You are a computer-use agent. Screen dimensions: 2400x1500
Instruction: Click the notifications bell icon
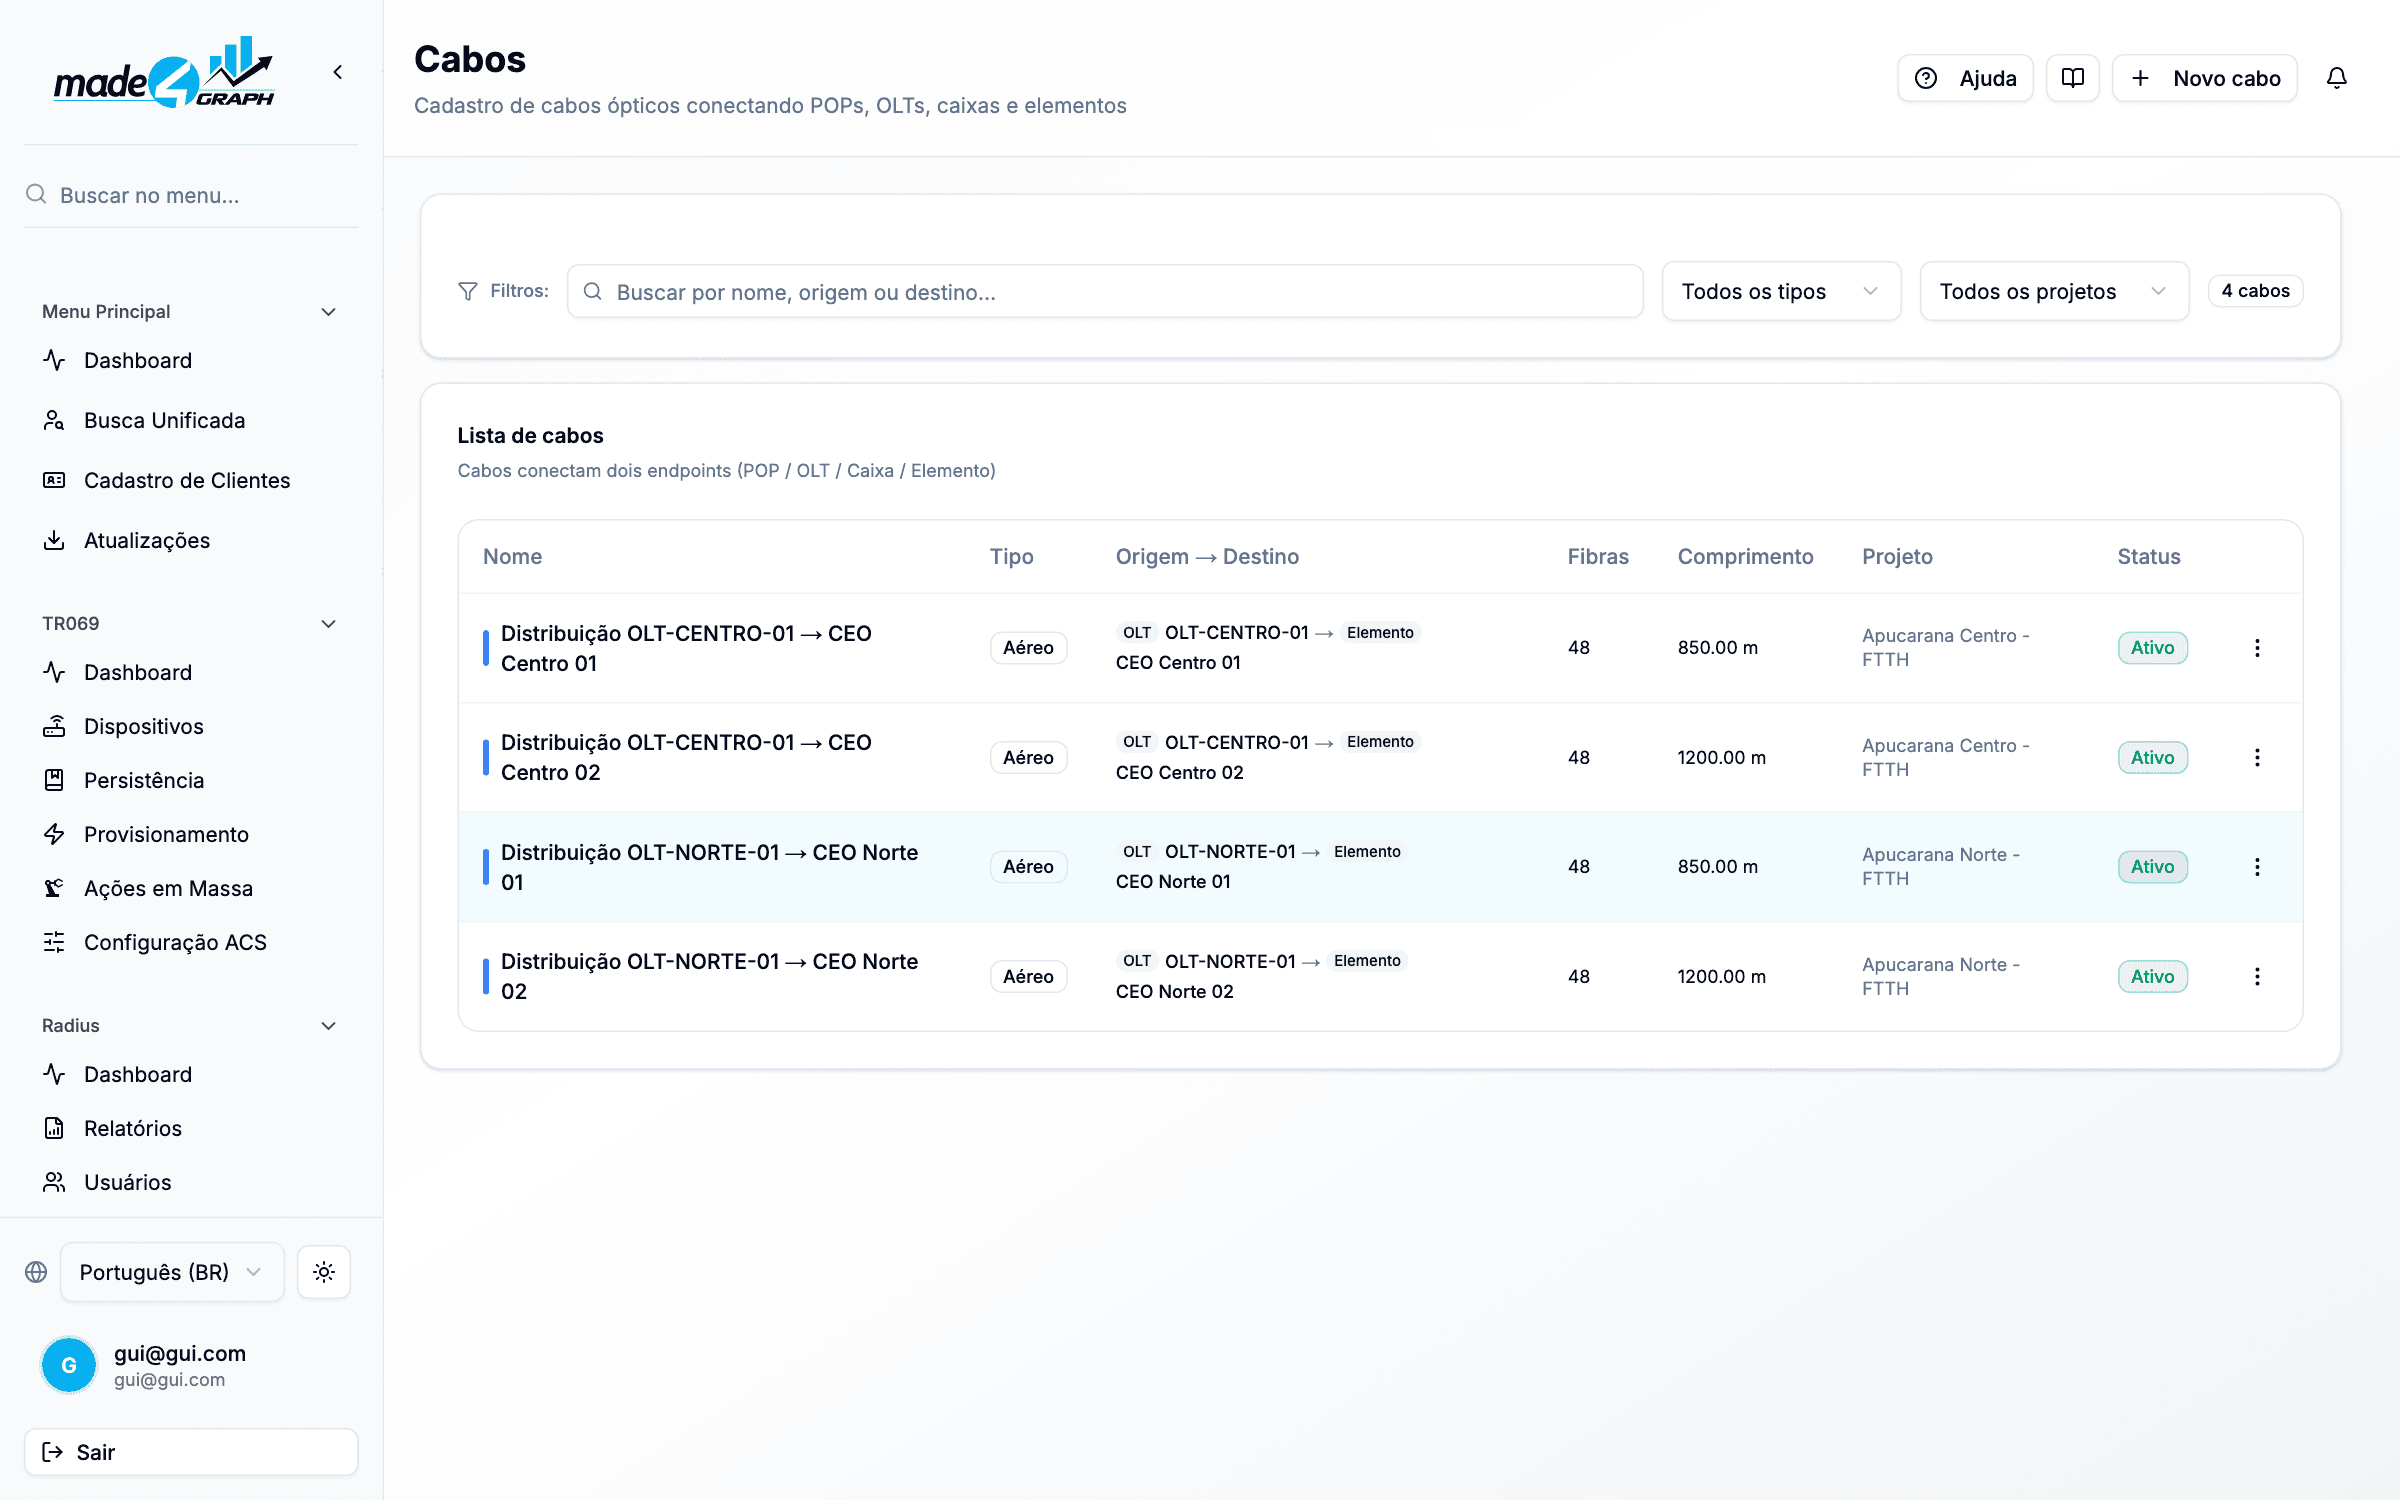2336,78
